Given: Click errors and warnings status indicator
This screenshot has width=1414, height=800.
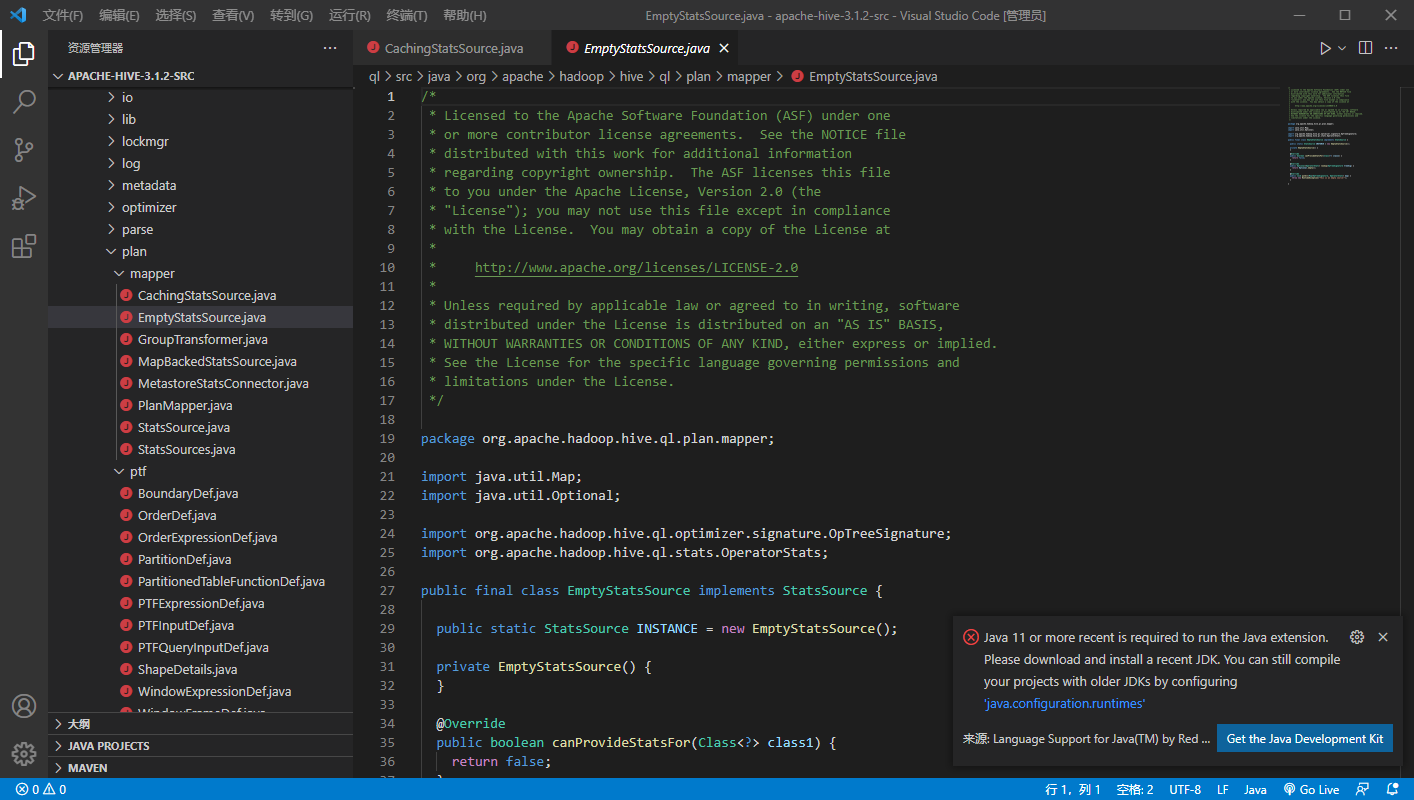Looking at the screenshot, I should [x=41, y=789].
